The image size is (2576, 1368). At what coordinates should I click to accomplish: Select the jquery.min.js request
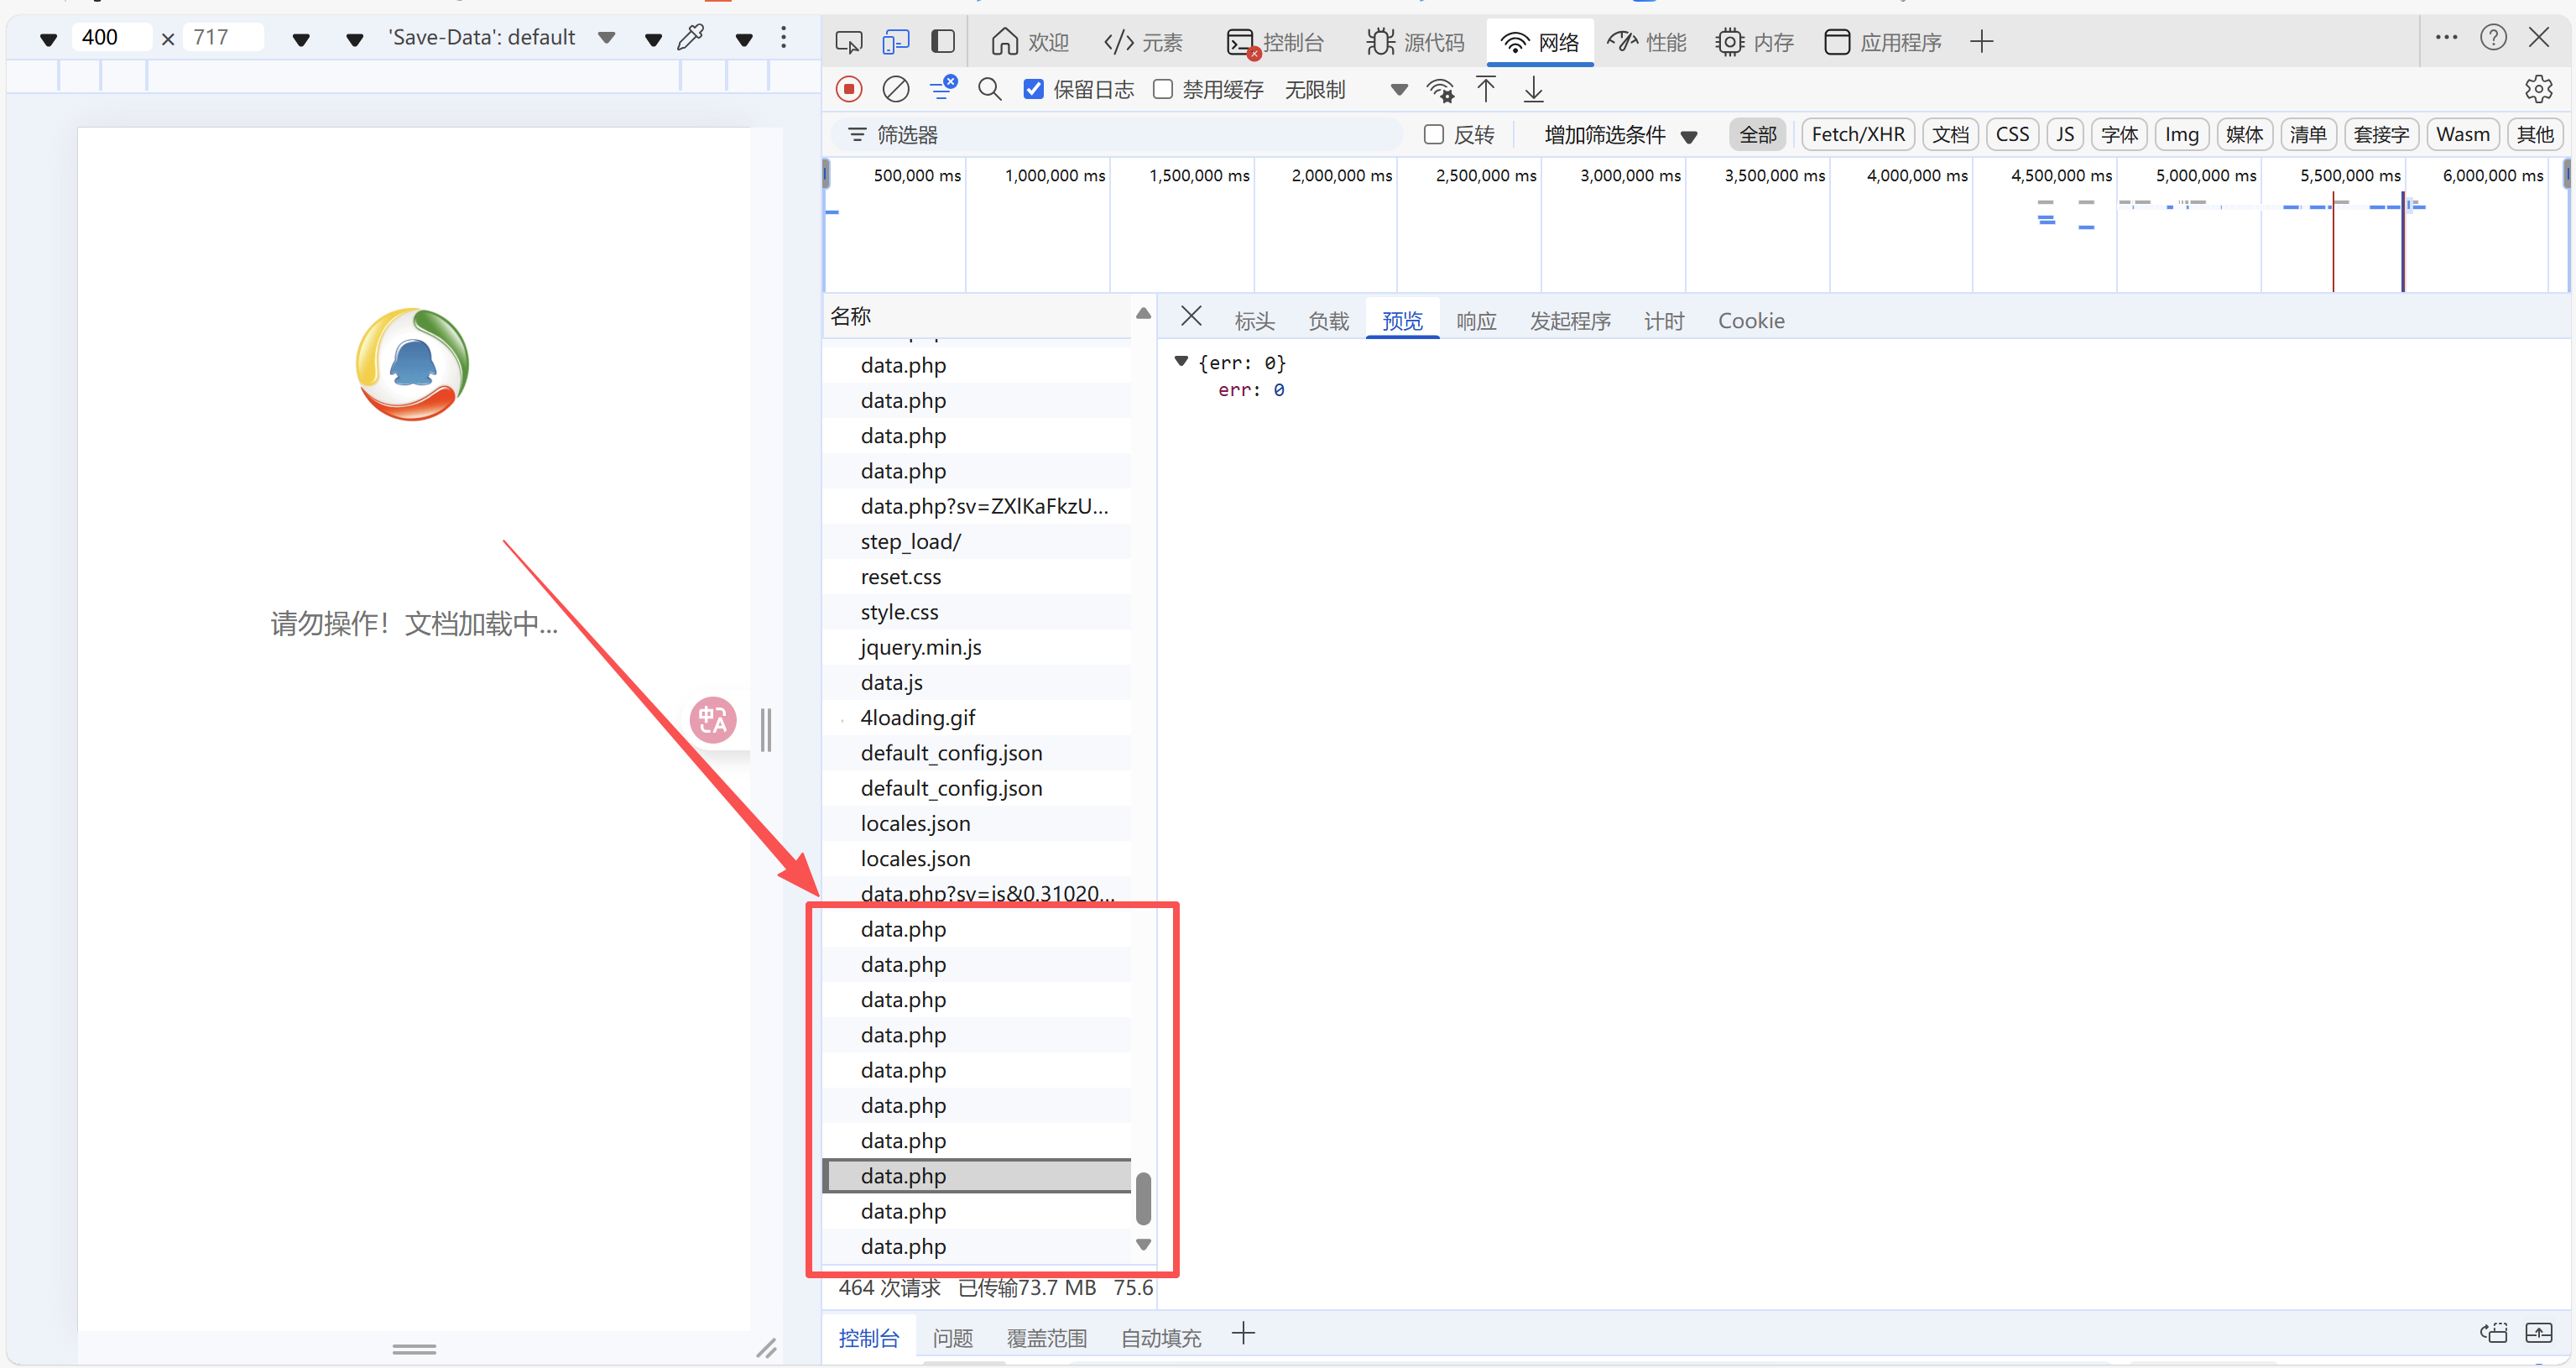point(920,647)
